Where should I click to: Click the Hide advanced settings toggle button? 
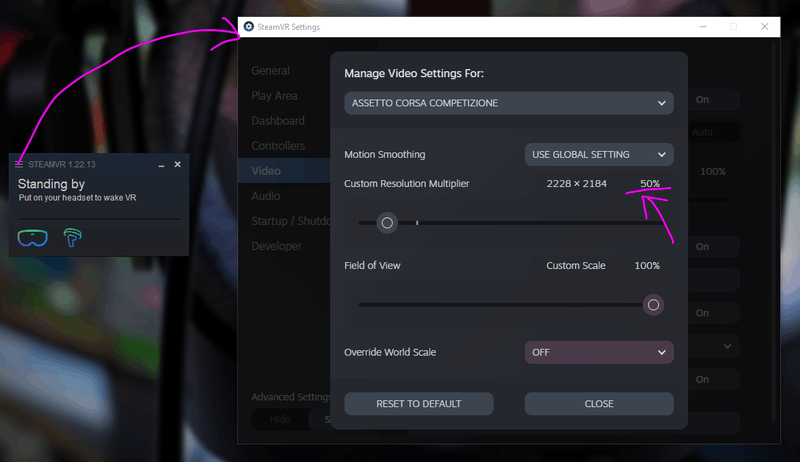(280, 419)
